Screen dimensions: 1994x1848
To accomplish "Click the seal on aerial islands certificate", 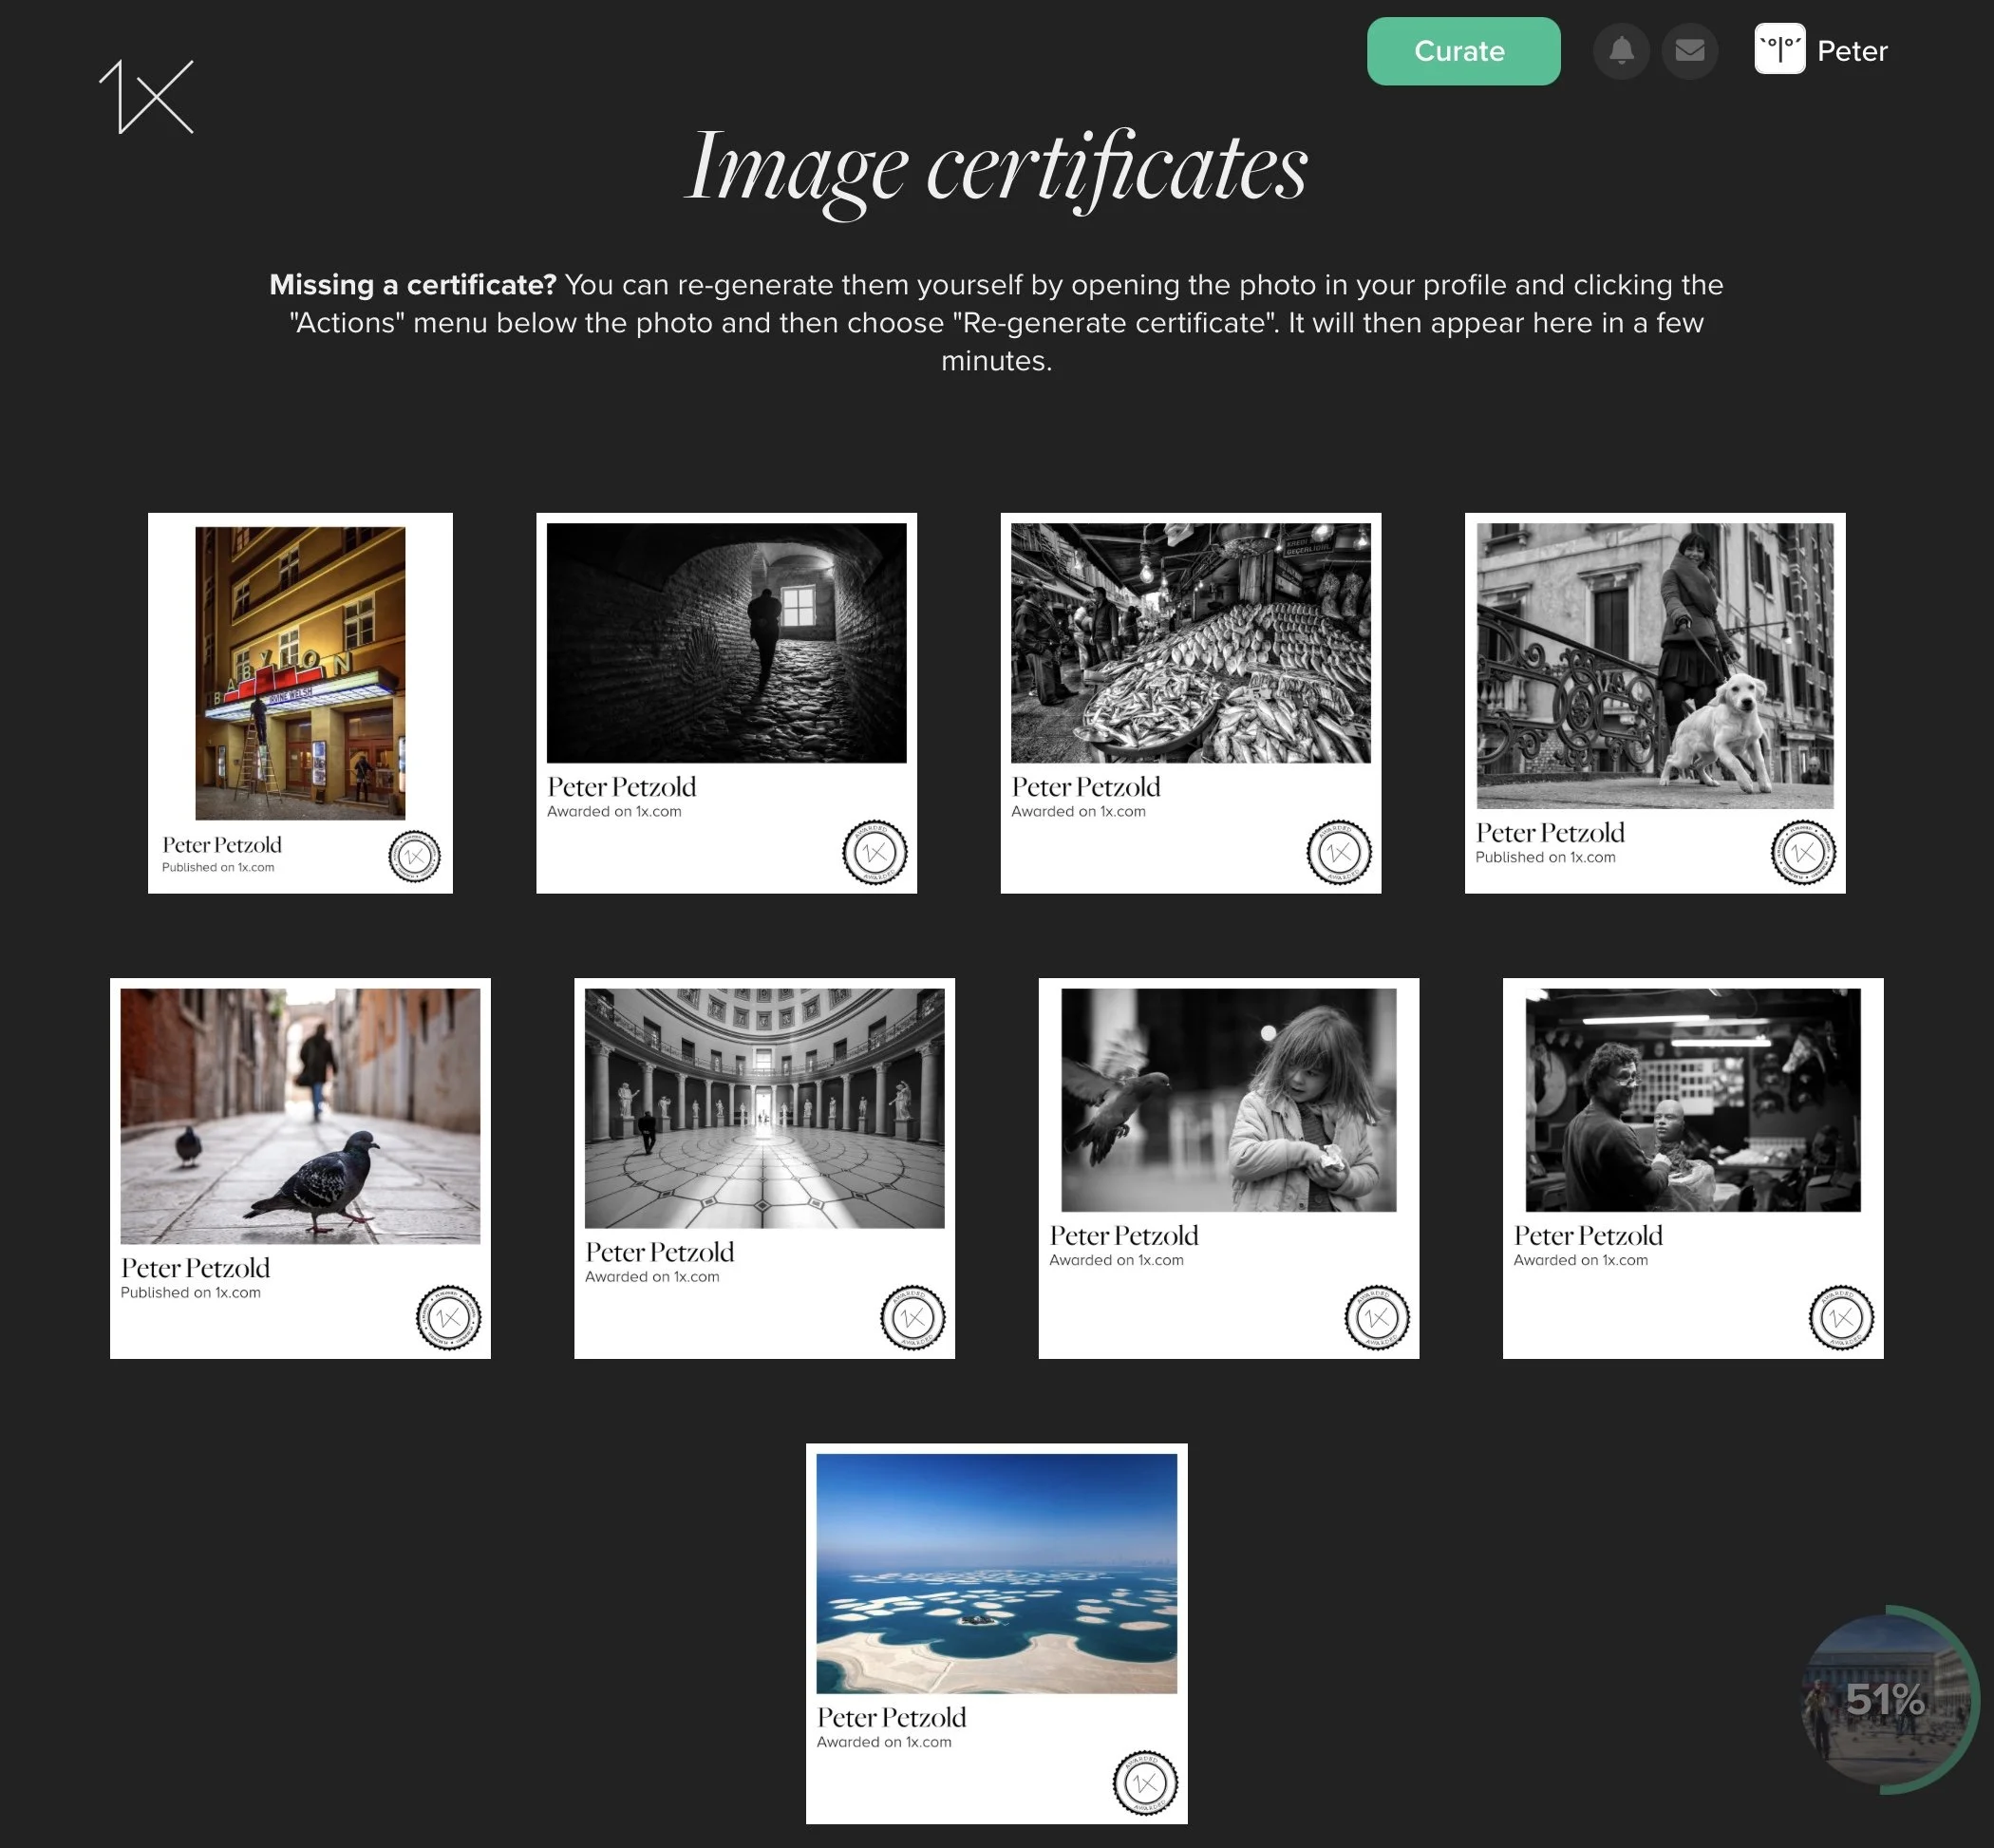I will (x=1145, y=1782).
